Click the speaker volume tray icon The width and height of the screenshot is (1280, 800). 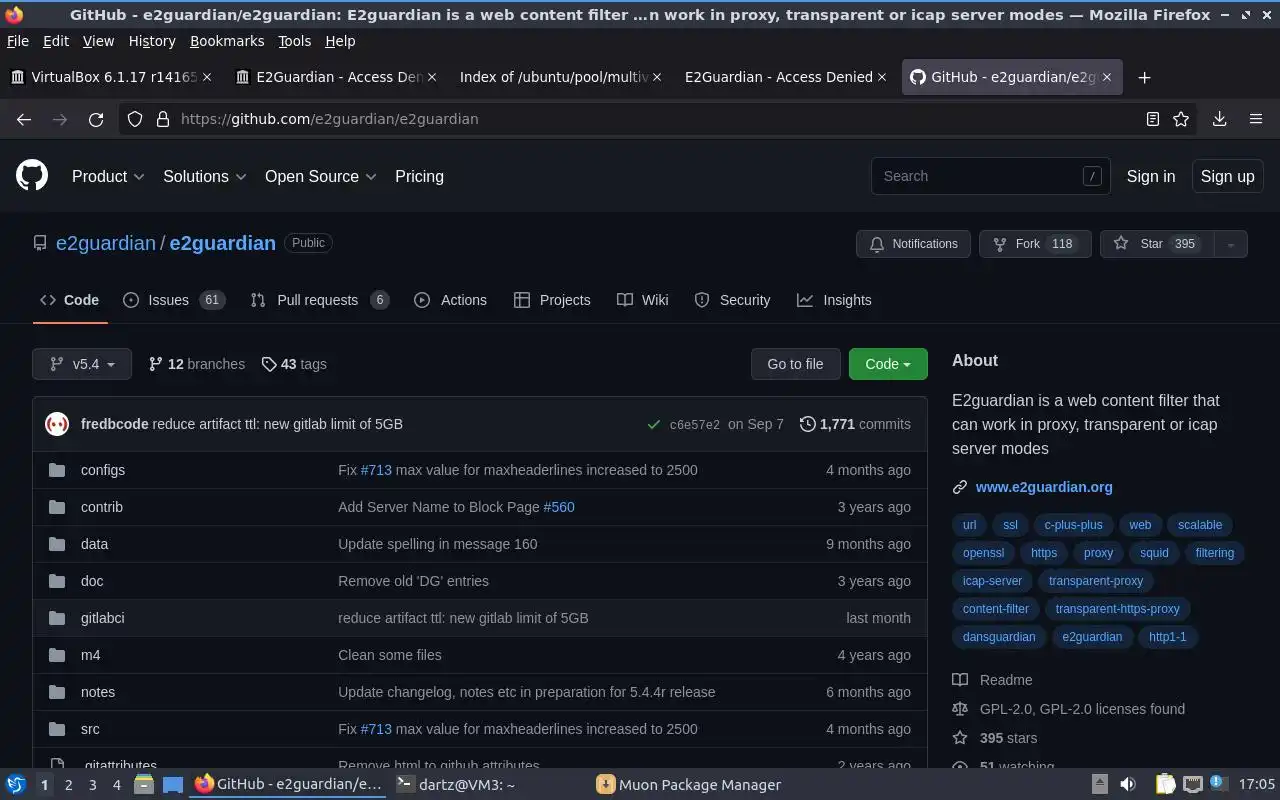[x=1128, y=784]
